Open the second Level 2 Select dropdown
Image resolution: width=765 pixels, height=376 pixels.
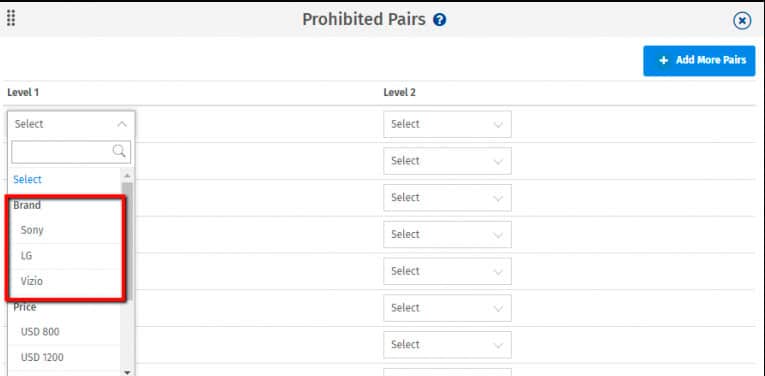tap(447, 161)
